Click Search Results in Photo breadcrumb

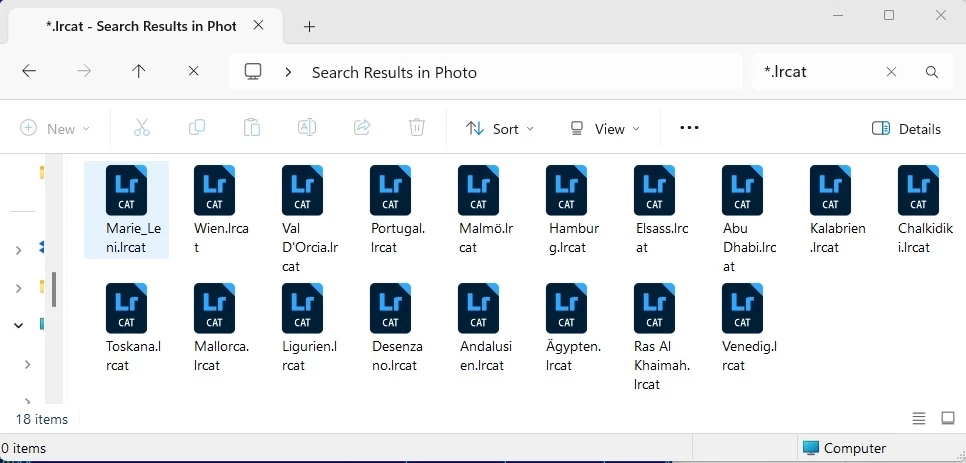point(394,73)
